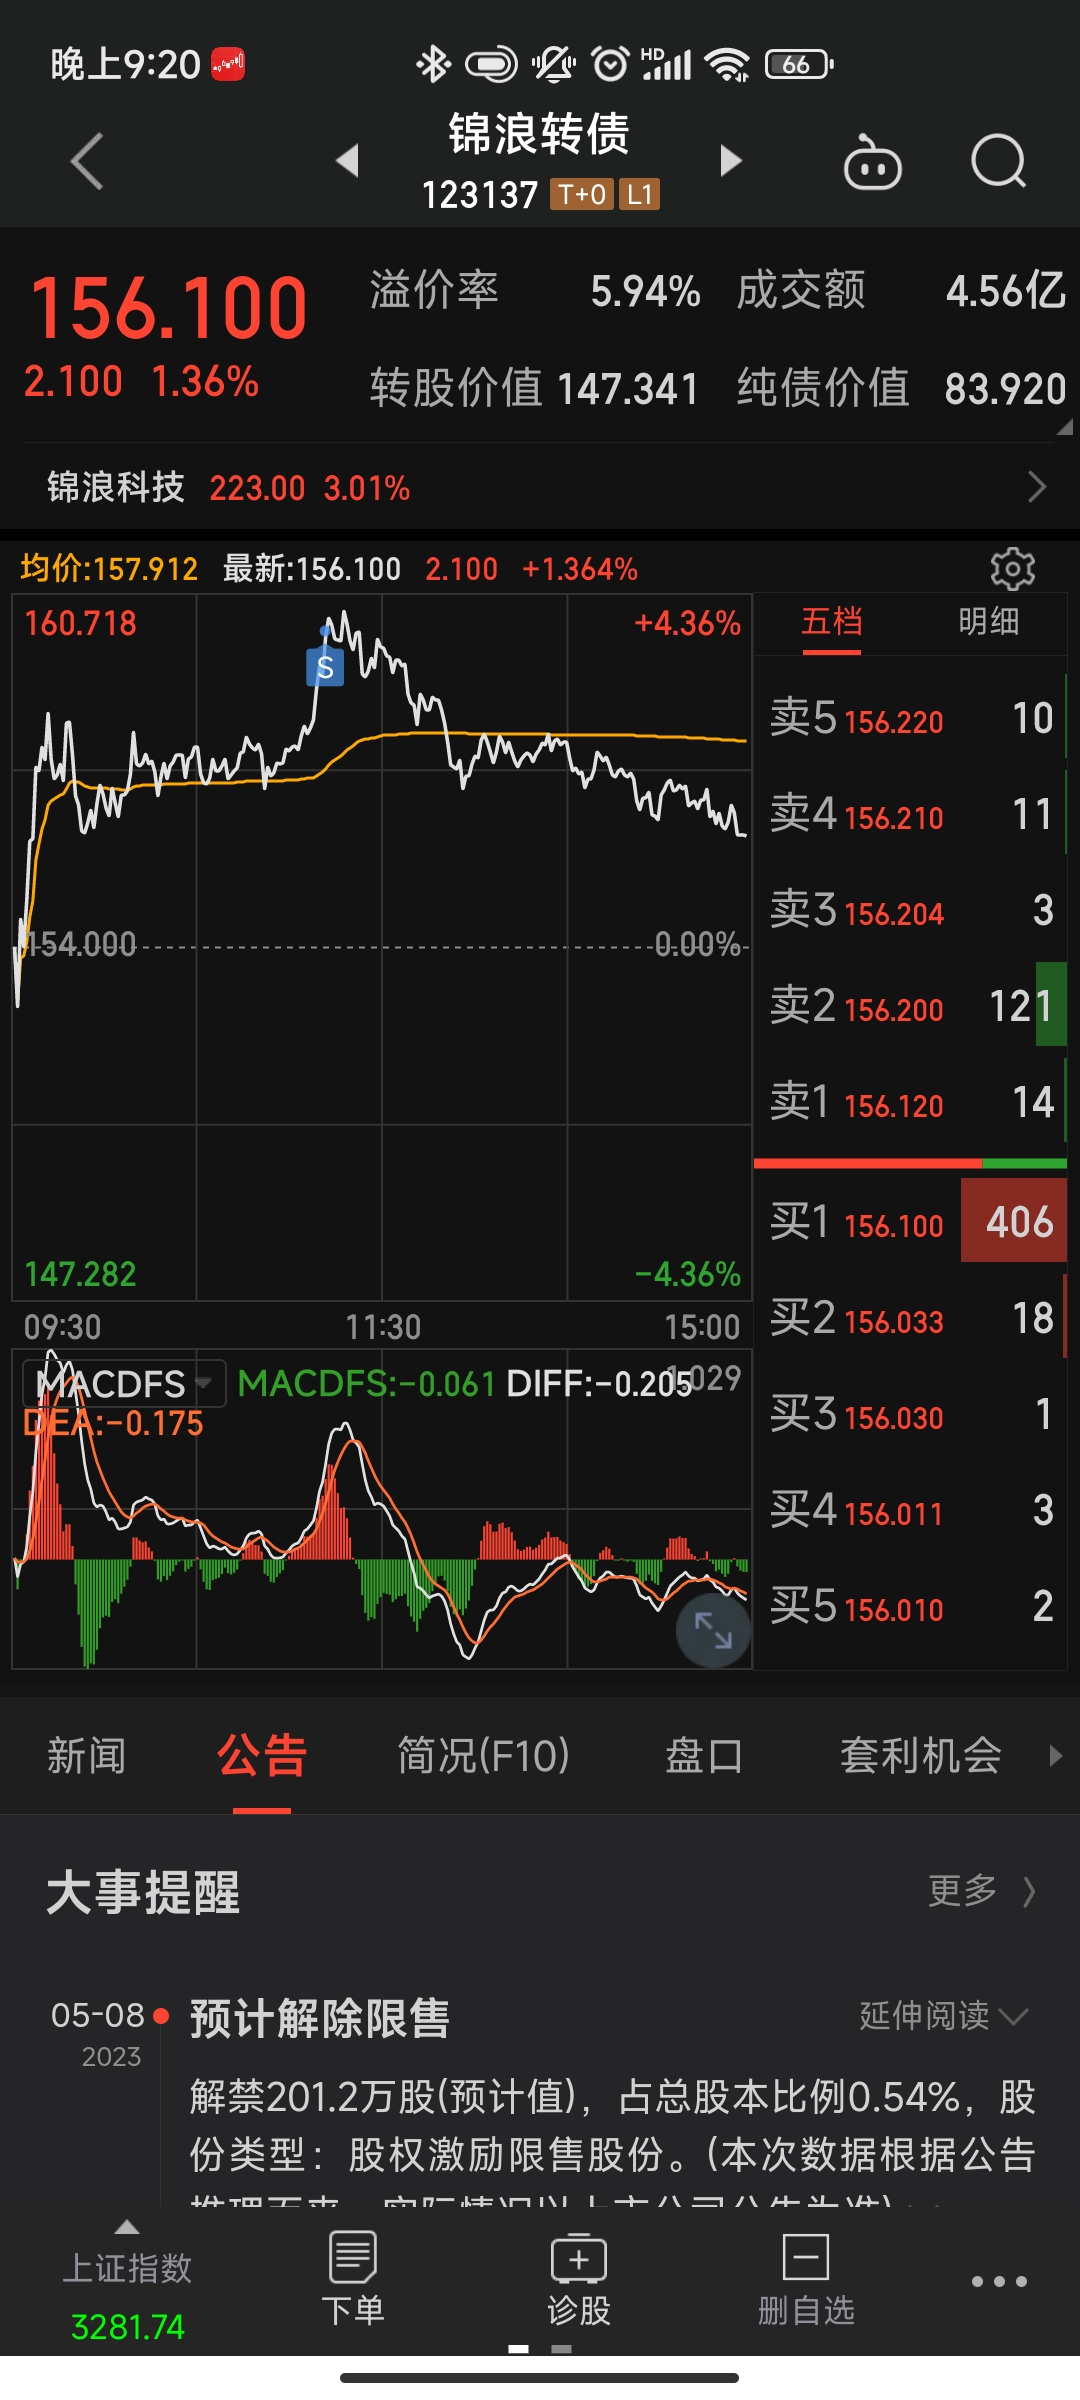
Task: Open the 锦浪科技 underlying stock row
Action: point(540,488)
